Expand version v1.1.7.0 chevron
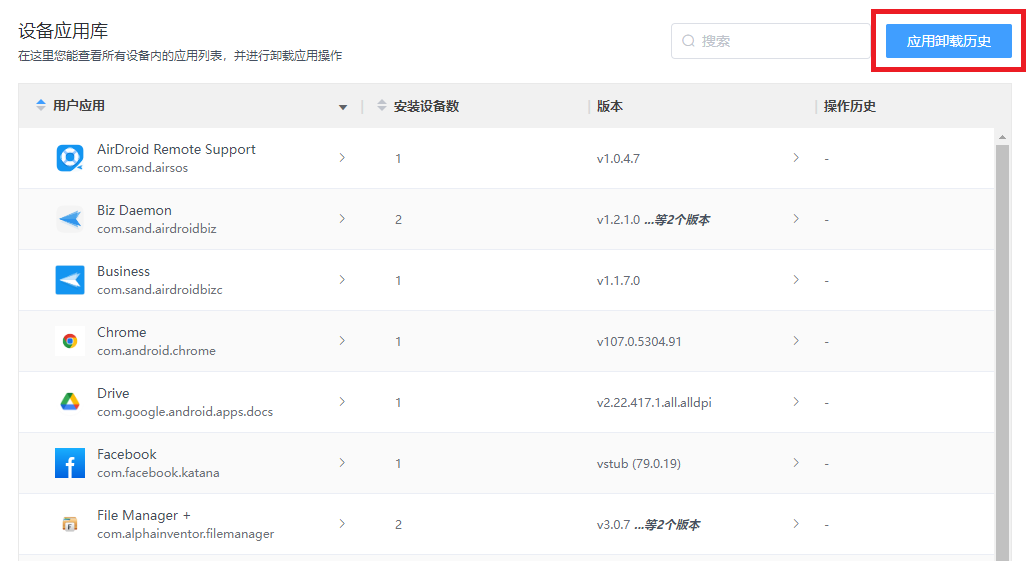 pyautogui.click(x=796, y=280)
